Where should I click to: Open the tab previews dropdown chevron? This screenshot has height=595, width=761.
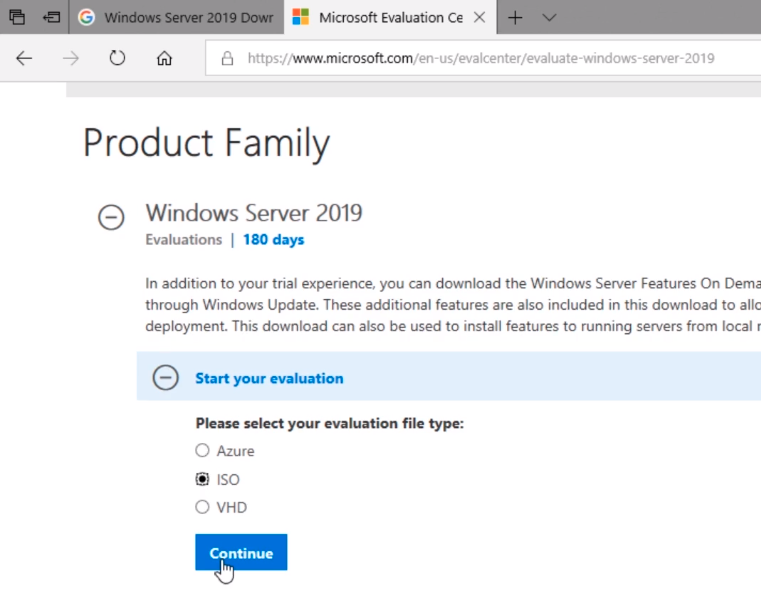click(549, 18)
